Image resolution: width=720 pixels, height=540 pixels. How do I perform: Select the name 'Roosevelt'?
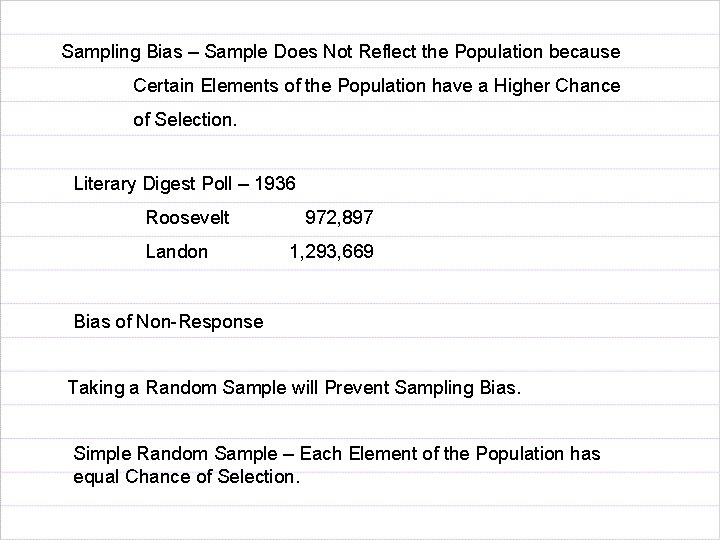[187, 217]
